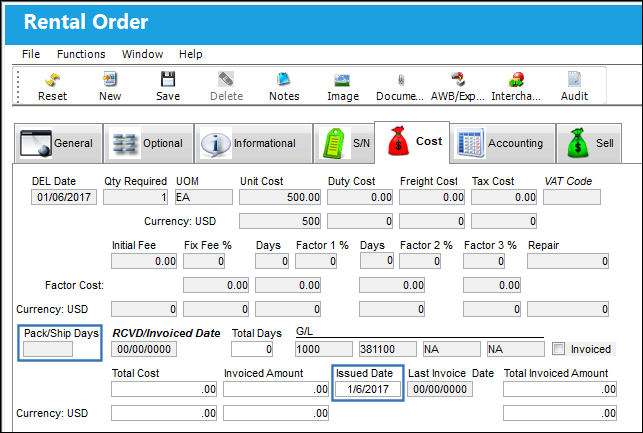643x433 pixels.
Task: Click the Fix Fee % field
Action: 204,261
